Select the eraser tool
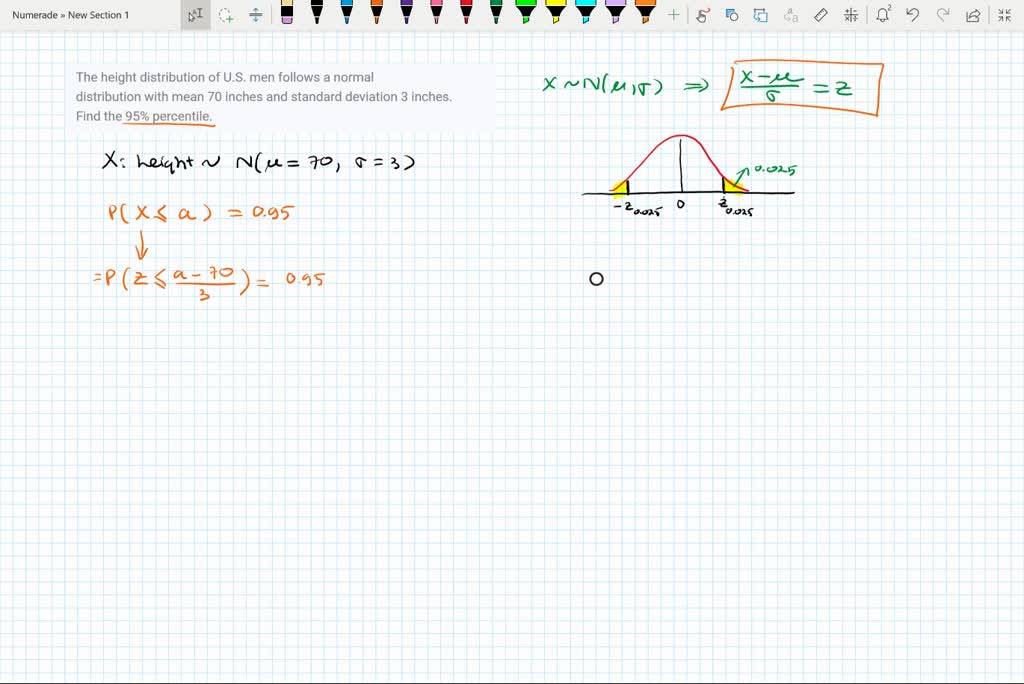This screenshot has width=1024, height=684. (287, 13)
